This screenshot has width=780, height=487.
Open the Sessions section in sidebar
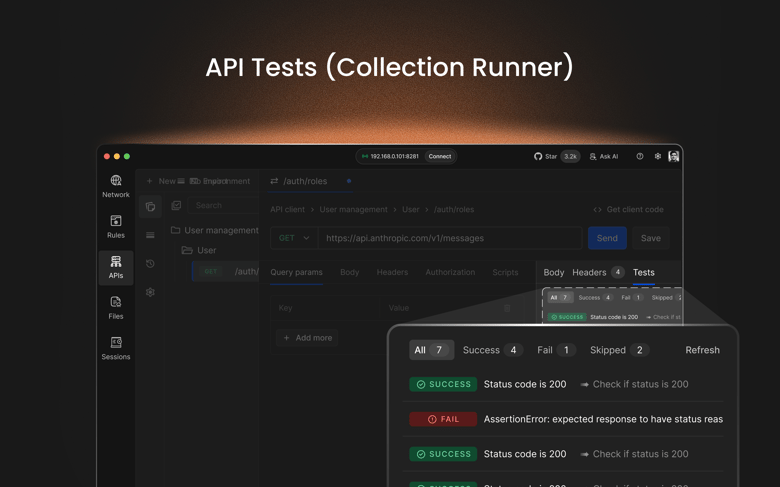tap(116, 348)
